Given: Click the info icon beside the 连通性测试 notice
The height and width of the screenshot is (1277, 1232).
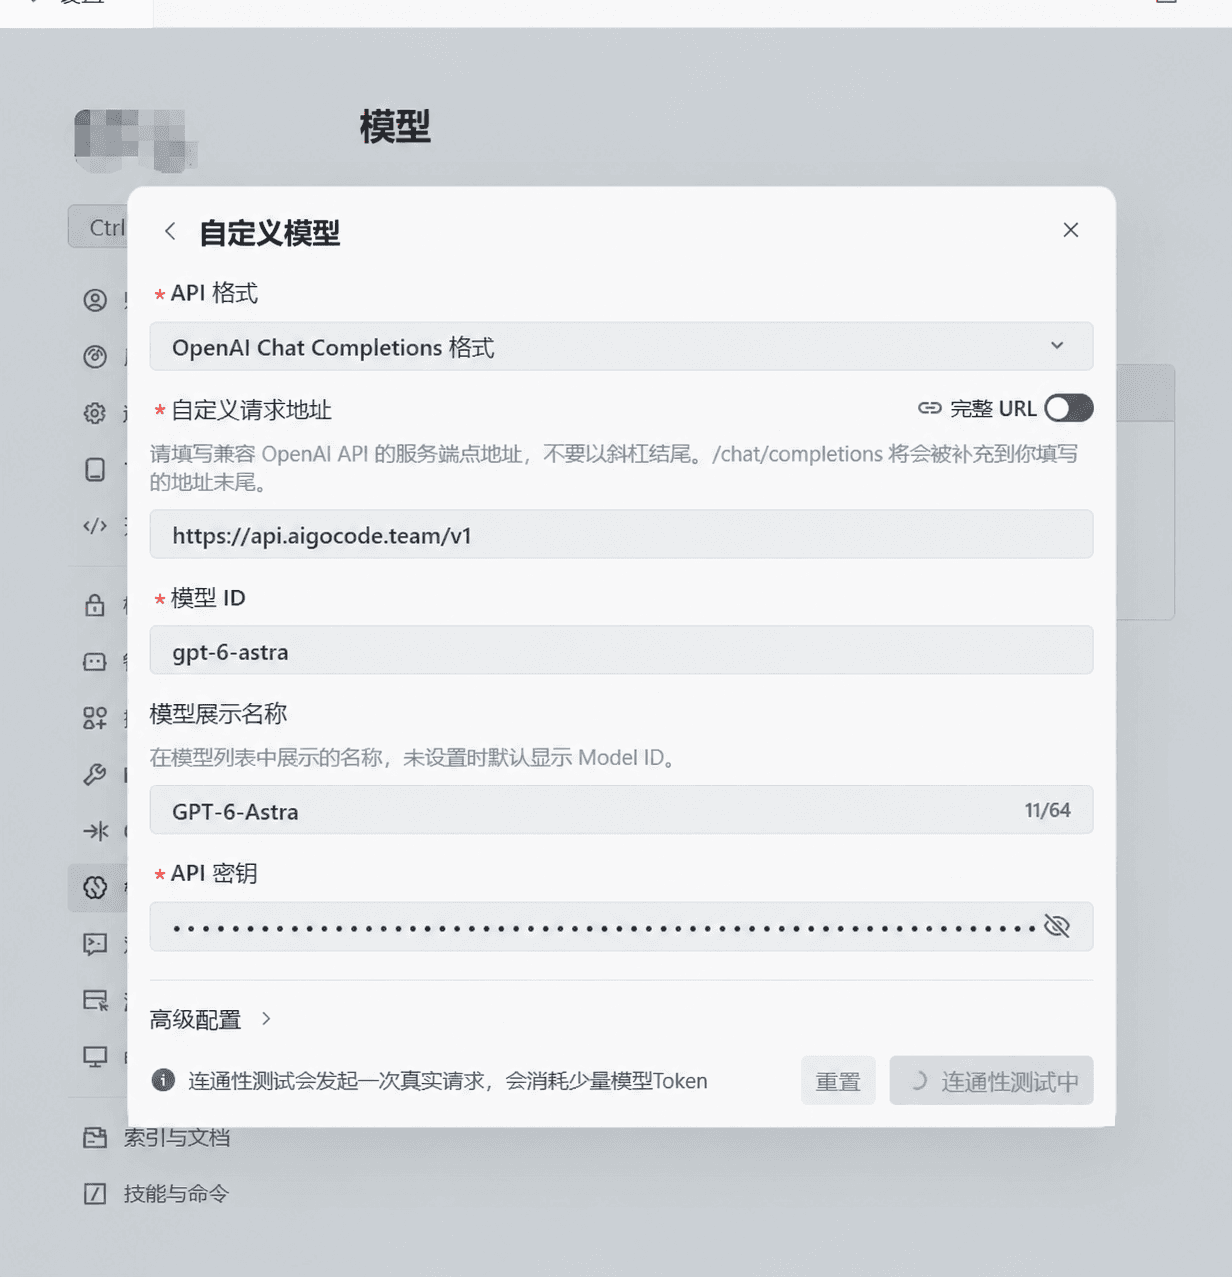Looking at the screenshot, I should click(x=163, y=1080).
